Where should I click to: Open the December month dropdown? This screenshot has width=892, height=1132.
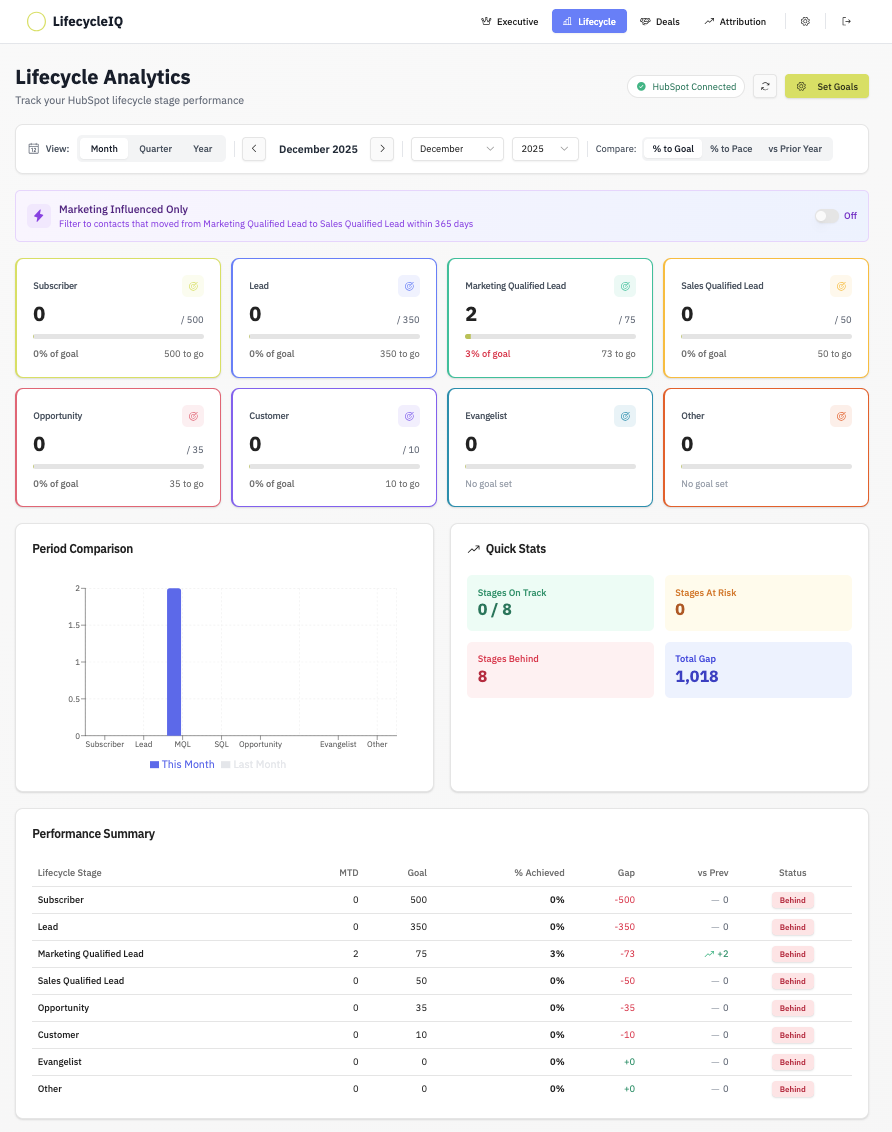pyautogui.click(x=457, y=149)
